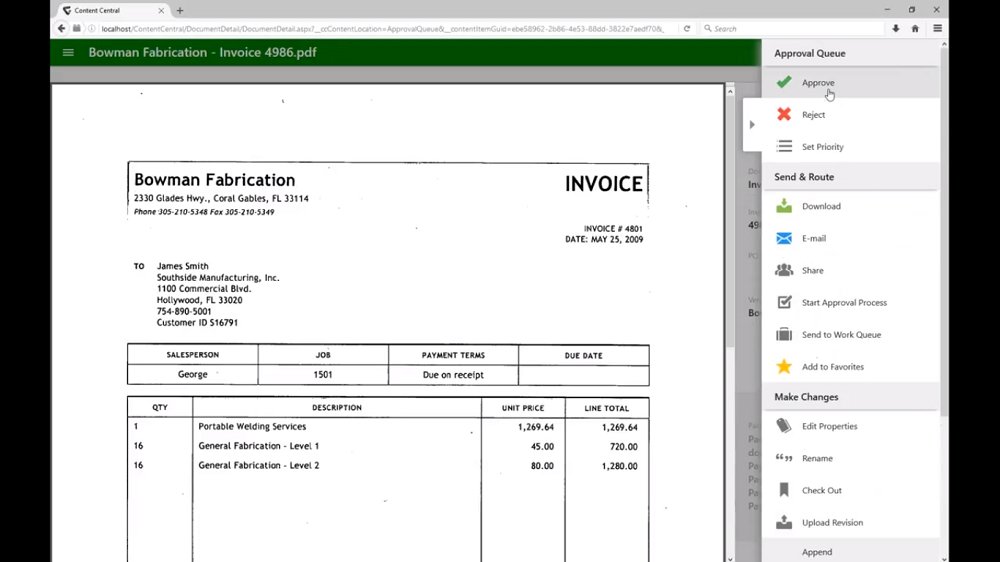Reload the page with refresh icon

tap(687, 29)
